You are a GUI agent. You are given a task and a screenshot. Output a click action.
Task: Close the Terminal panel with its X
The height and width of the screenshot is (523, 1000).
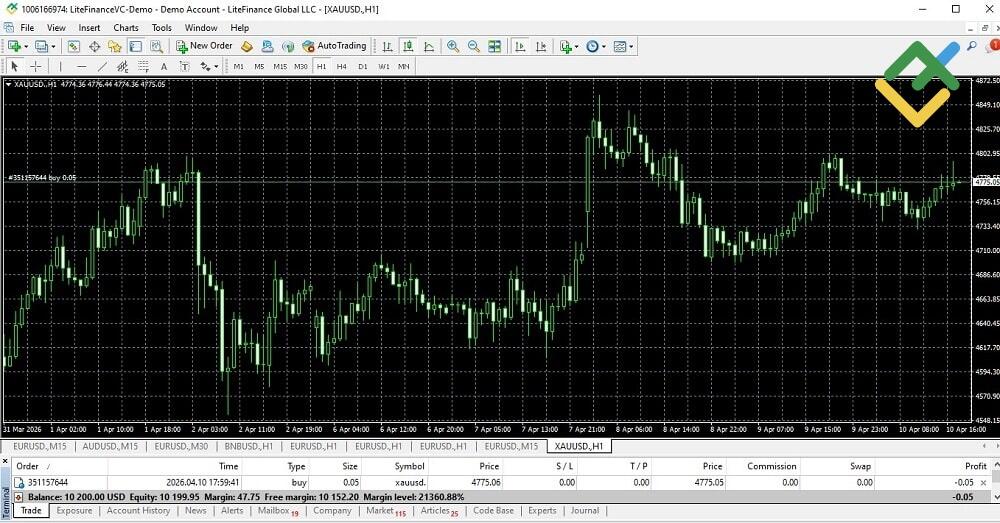click(x=5, y=460)
